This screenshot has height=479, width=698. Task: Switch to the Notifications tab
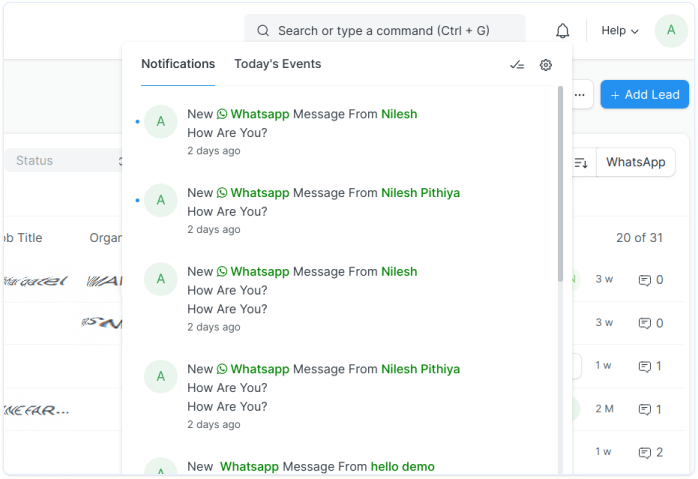click(x=178, y=64)
